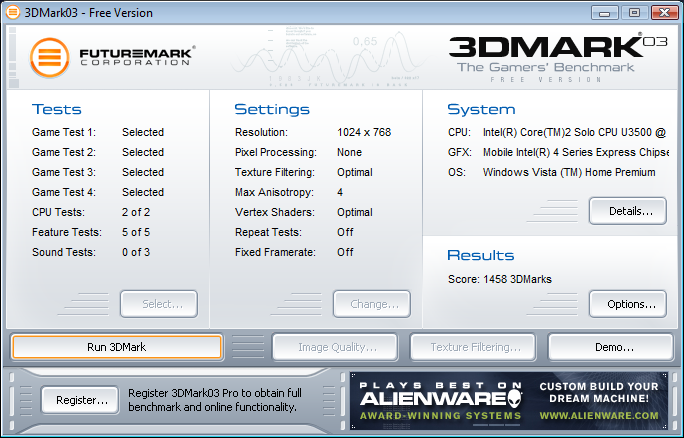The height and width of the screenshot is (438, 684).
Task: Click the 'Register 3DMark03 Pro' description text
Action: (x=215, y=400)
